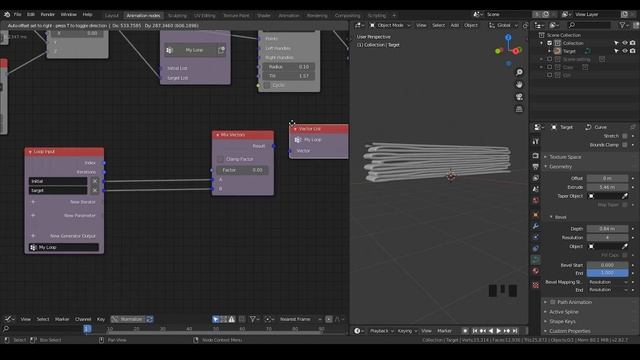Viewport: 640px width, 360px height.
Task: Hide the Collection in viewport via eye icon
Action: point(624,43)
